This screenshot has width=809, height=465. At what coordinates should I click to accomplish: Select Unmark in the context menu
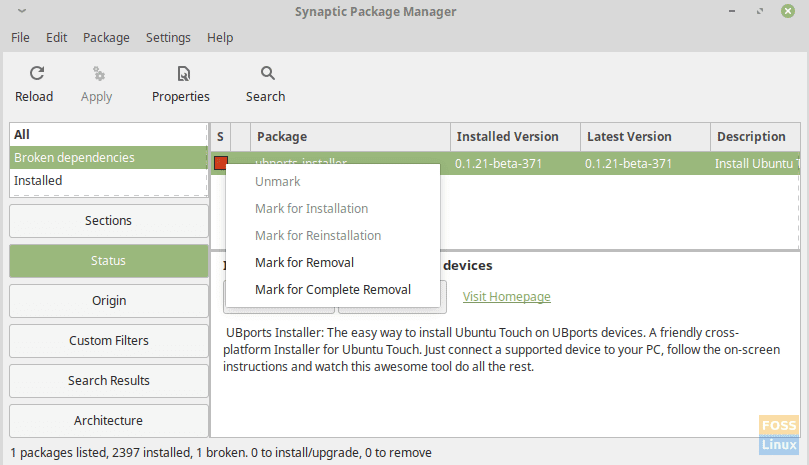tap(333, 182)
